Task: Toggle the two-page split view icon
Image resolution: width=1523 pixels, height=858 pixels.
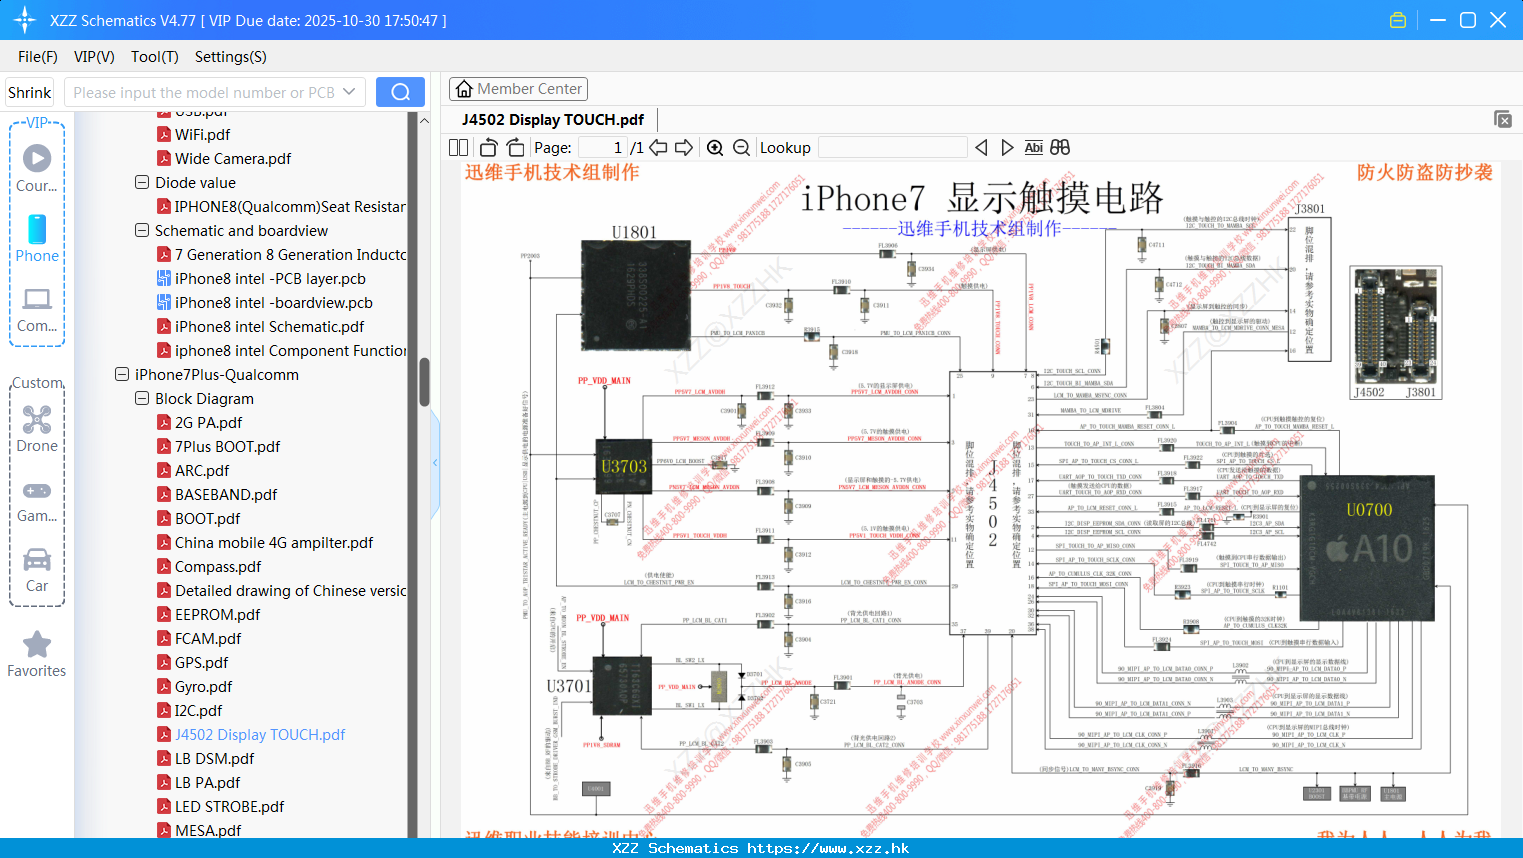Action: (x=458, y=147)
